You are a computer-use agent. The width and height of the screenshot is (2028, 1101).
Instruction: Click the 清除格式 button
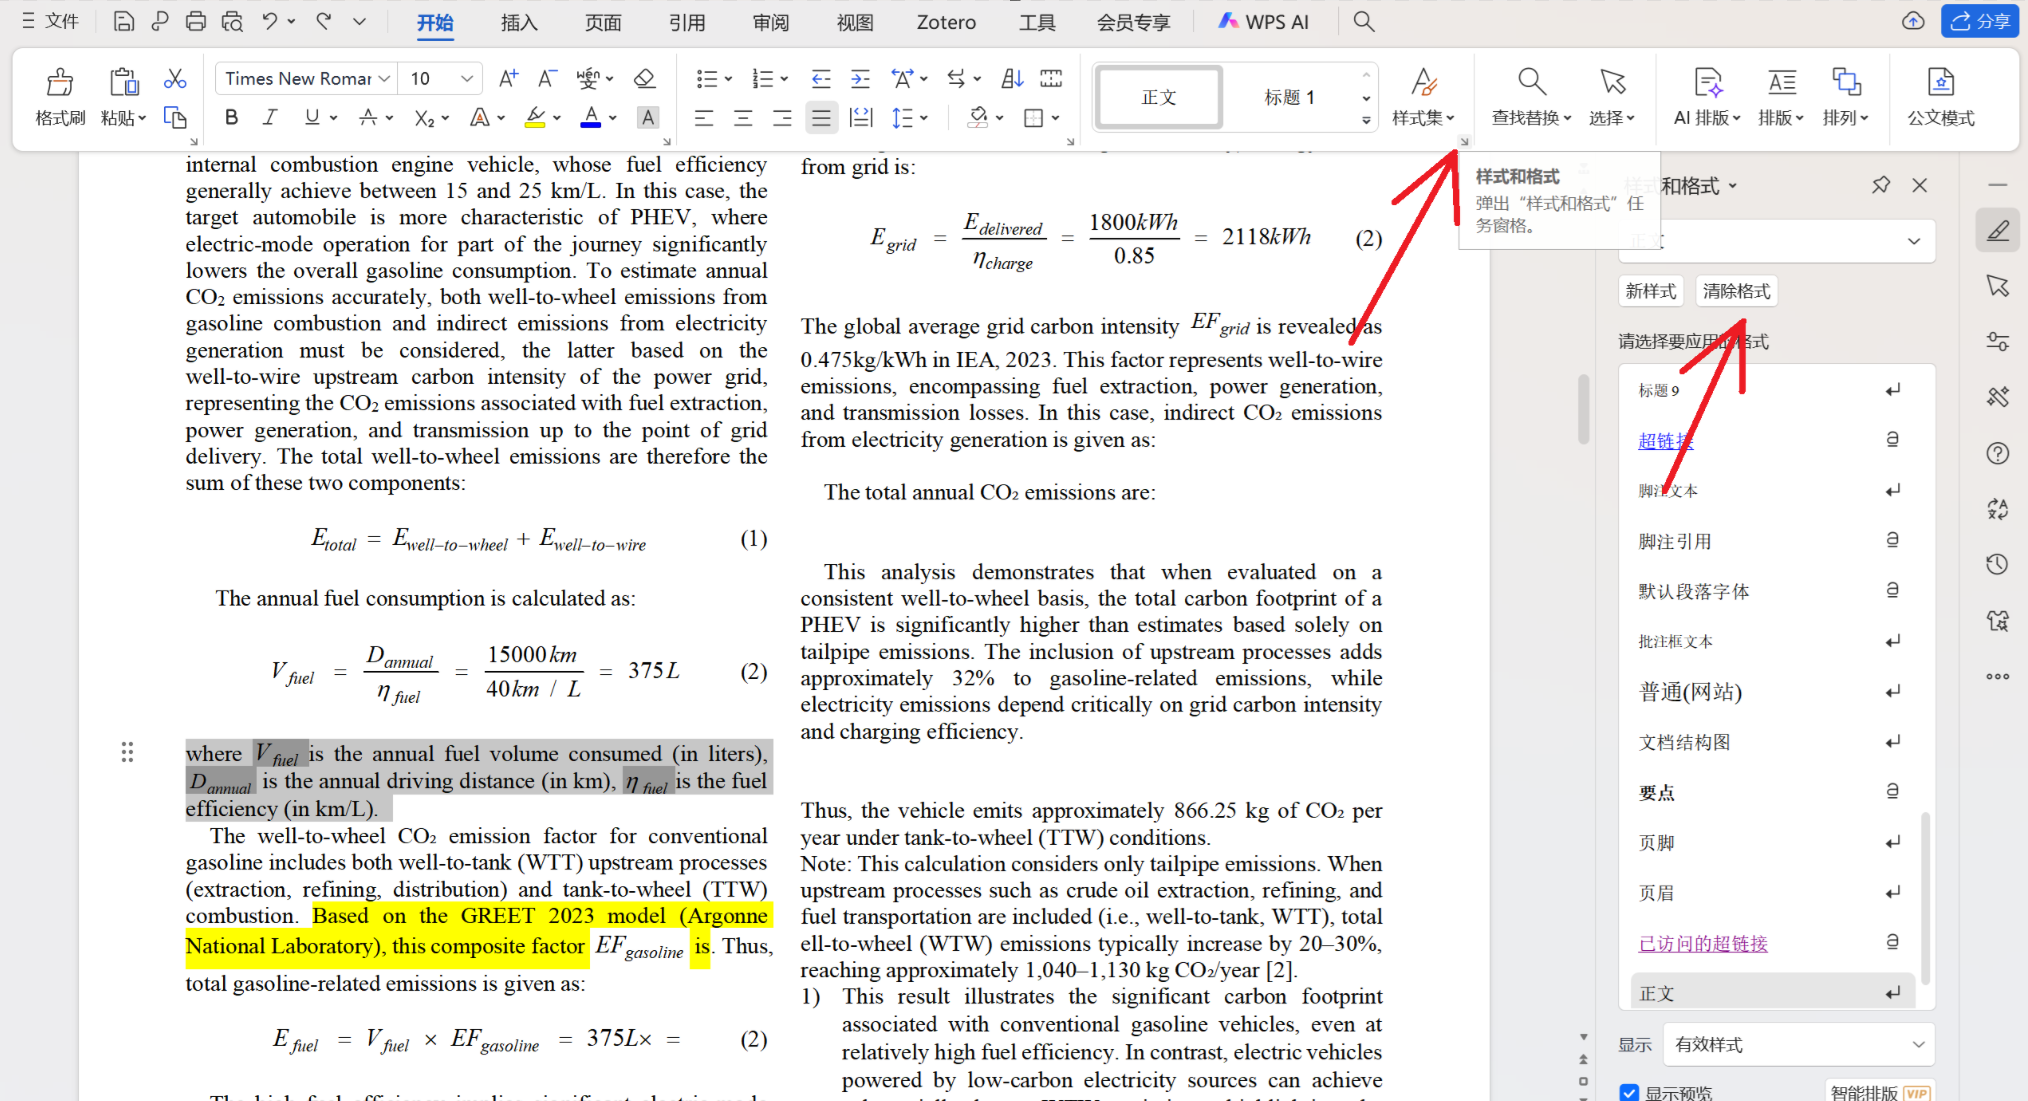coord(1736,291)
